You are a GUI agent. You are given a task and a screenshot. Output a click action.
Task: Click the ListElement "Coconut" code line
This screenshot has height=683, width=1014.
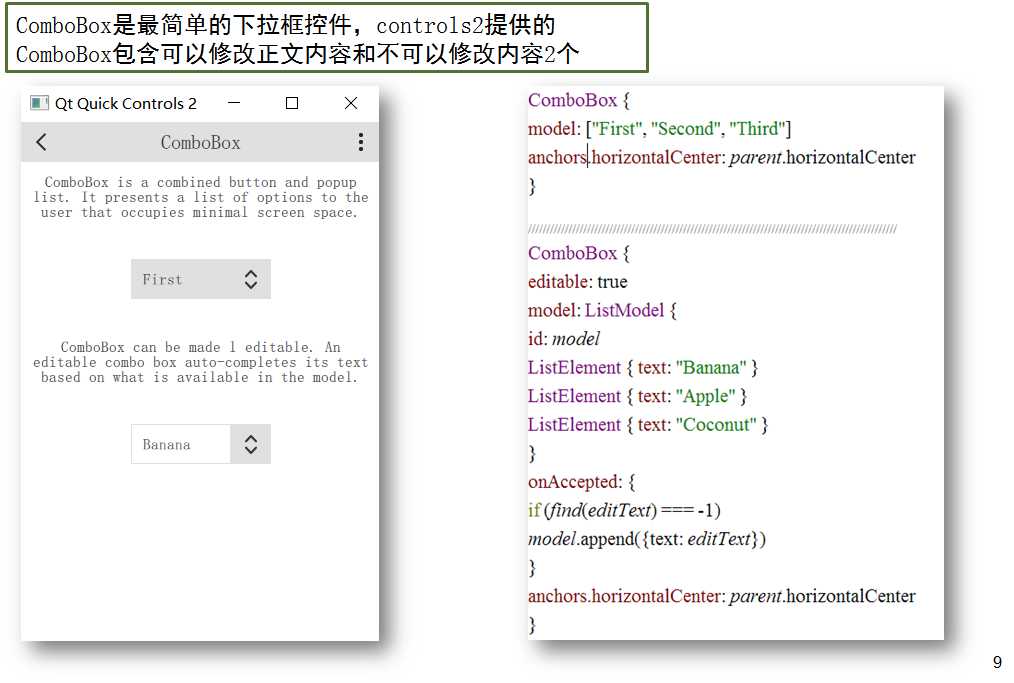(x=648, y=424)
